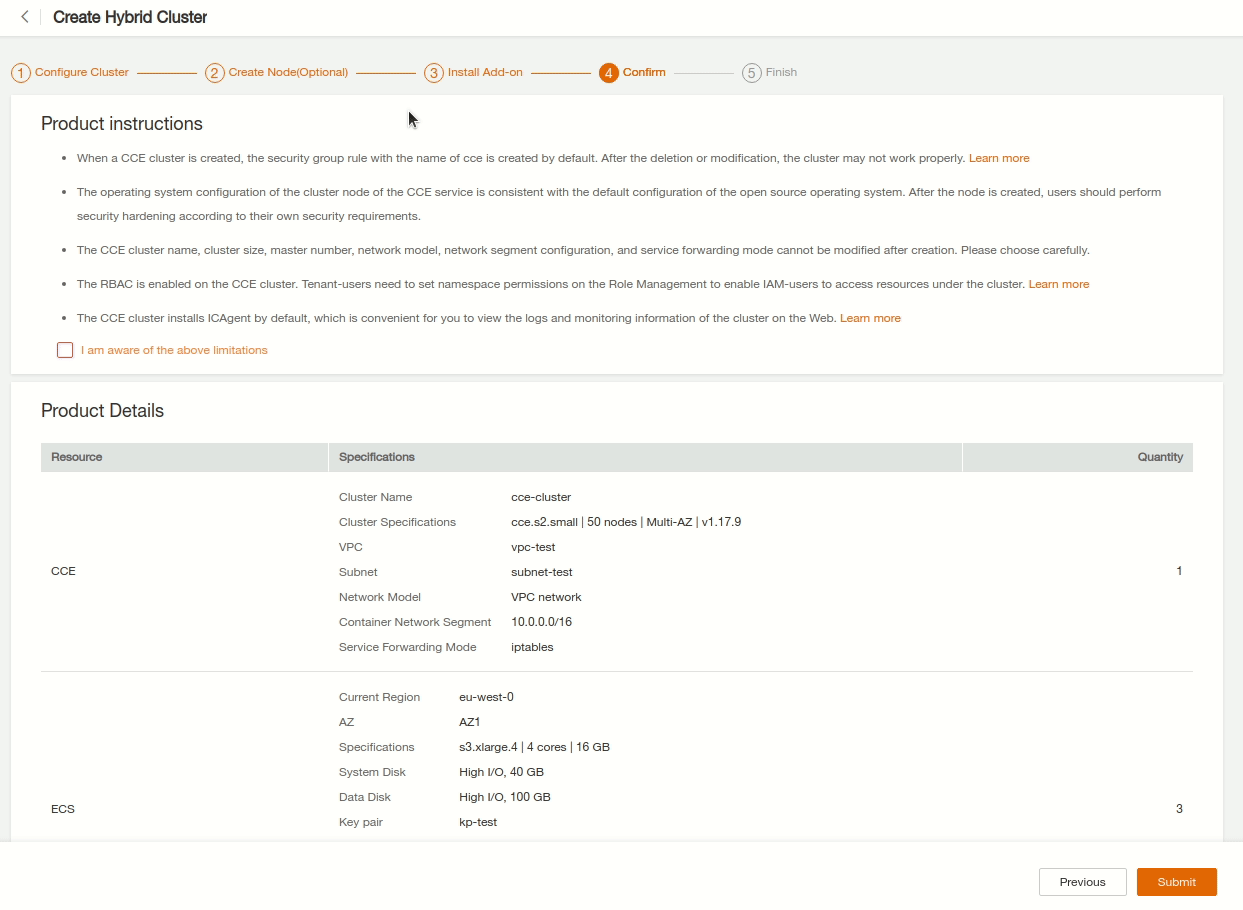Click service forwarding mode value iptables
Screen dimensions: 1243x910
(x=532, y=647)
